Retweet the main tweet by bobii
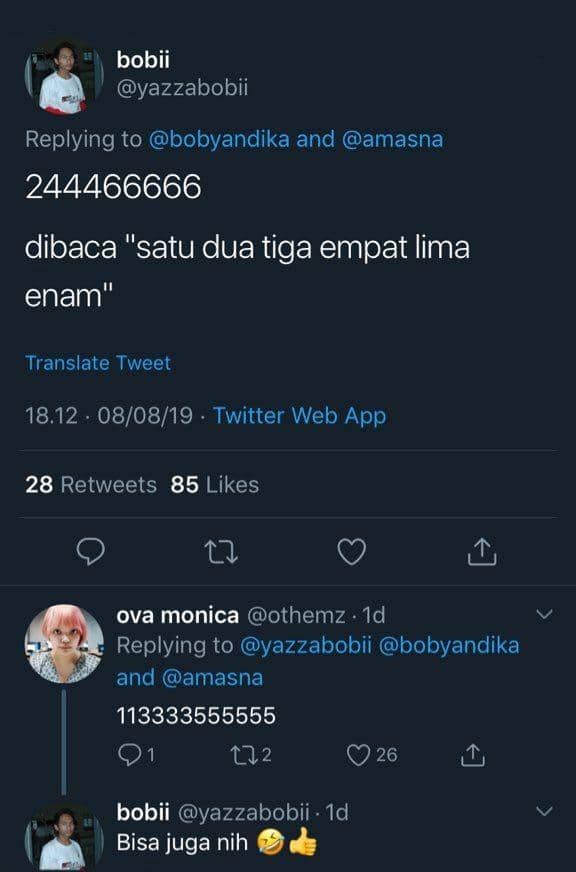This screenshot has height=872, width=576. 221,552
